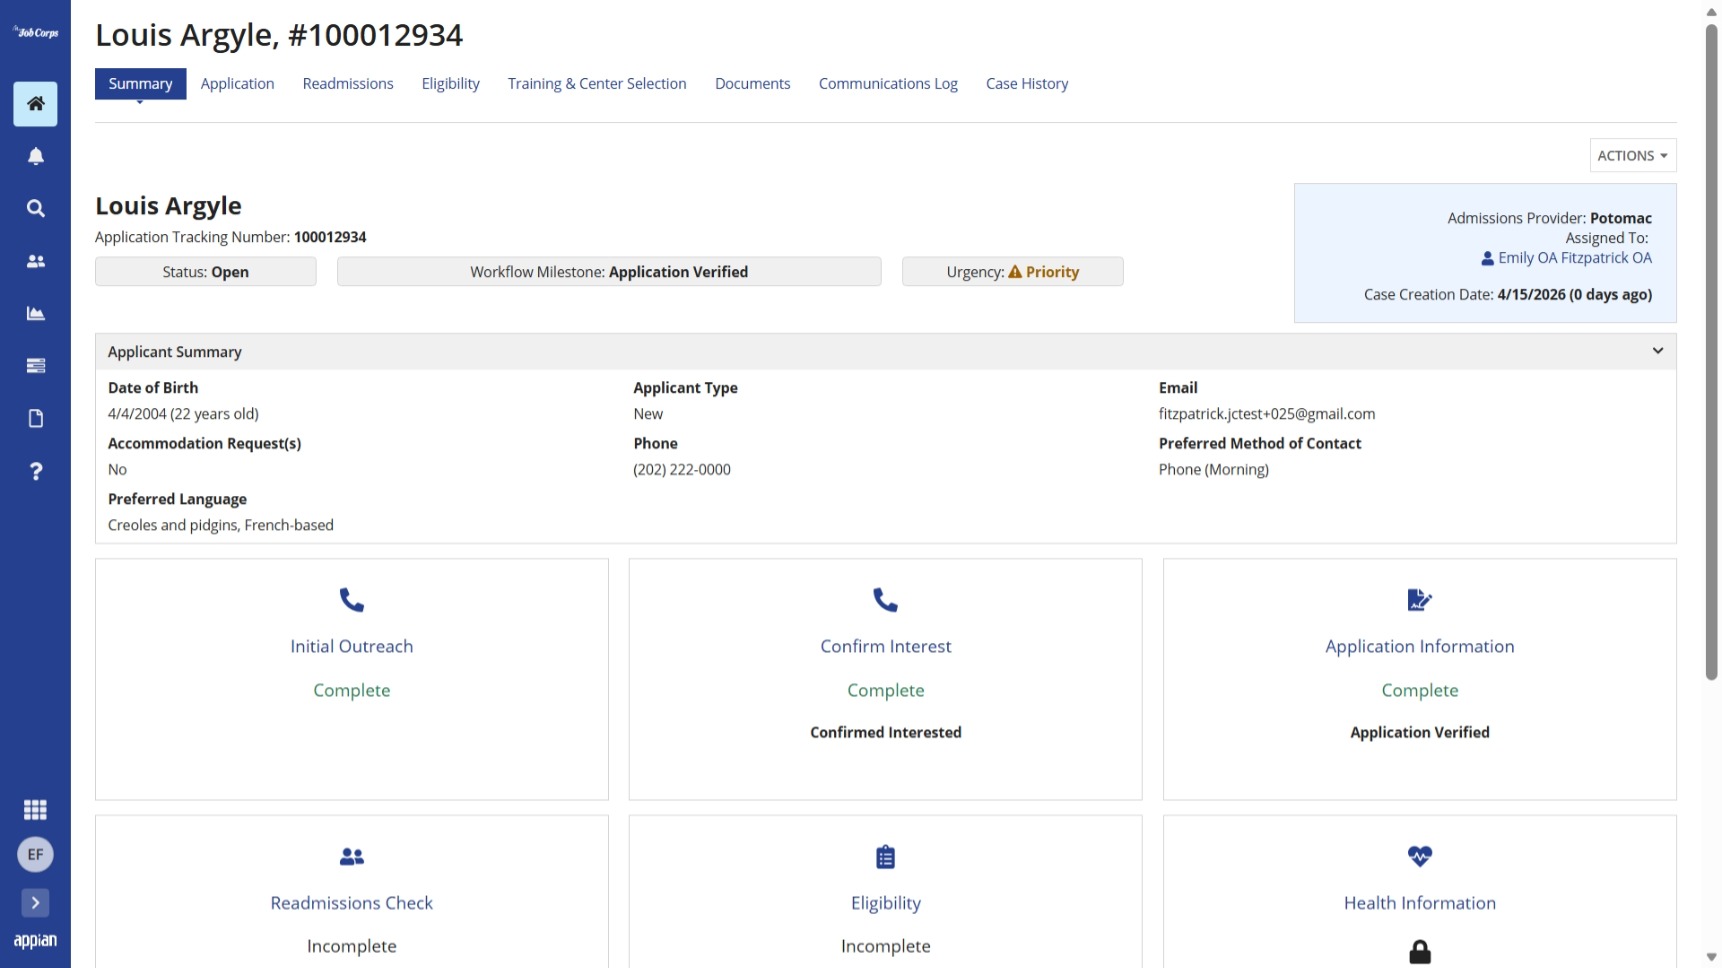
Task: Click the Readmissions Check people icon
Action: click(x=352, y=857)
